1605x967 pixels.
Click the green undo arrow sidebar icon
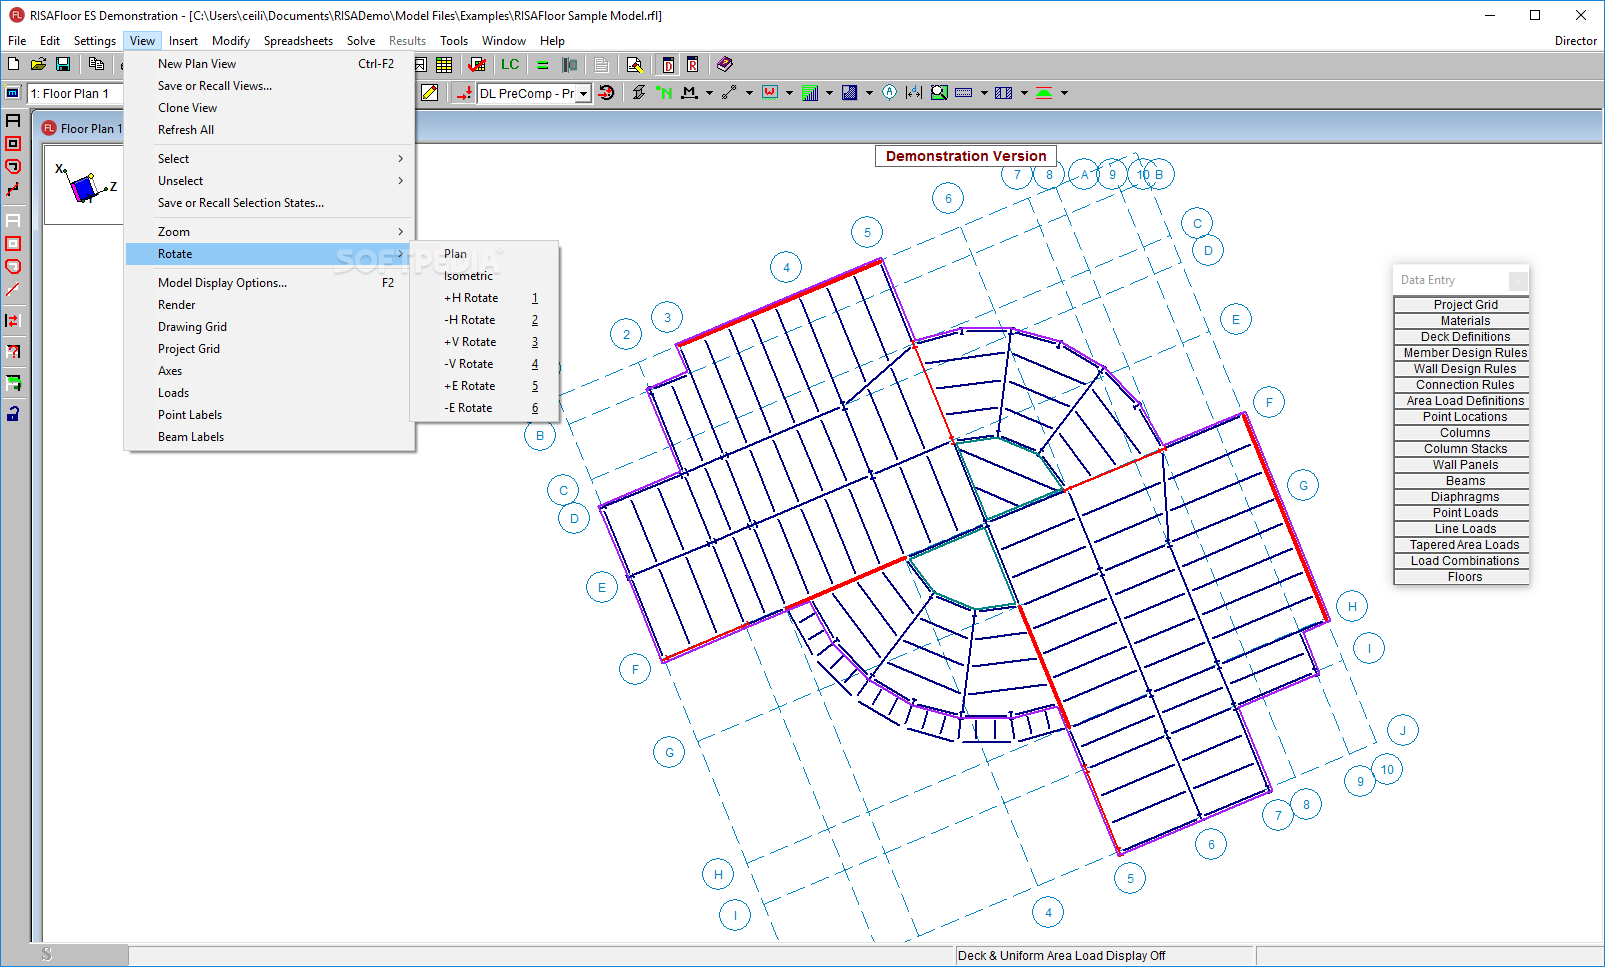(x=13, y=383)
